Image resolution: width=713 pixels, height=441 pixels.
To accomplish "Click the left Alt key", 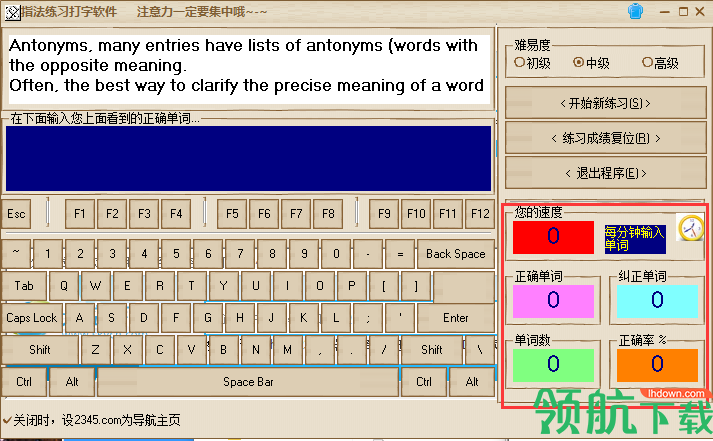I will coord(72,382).
